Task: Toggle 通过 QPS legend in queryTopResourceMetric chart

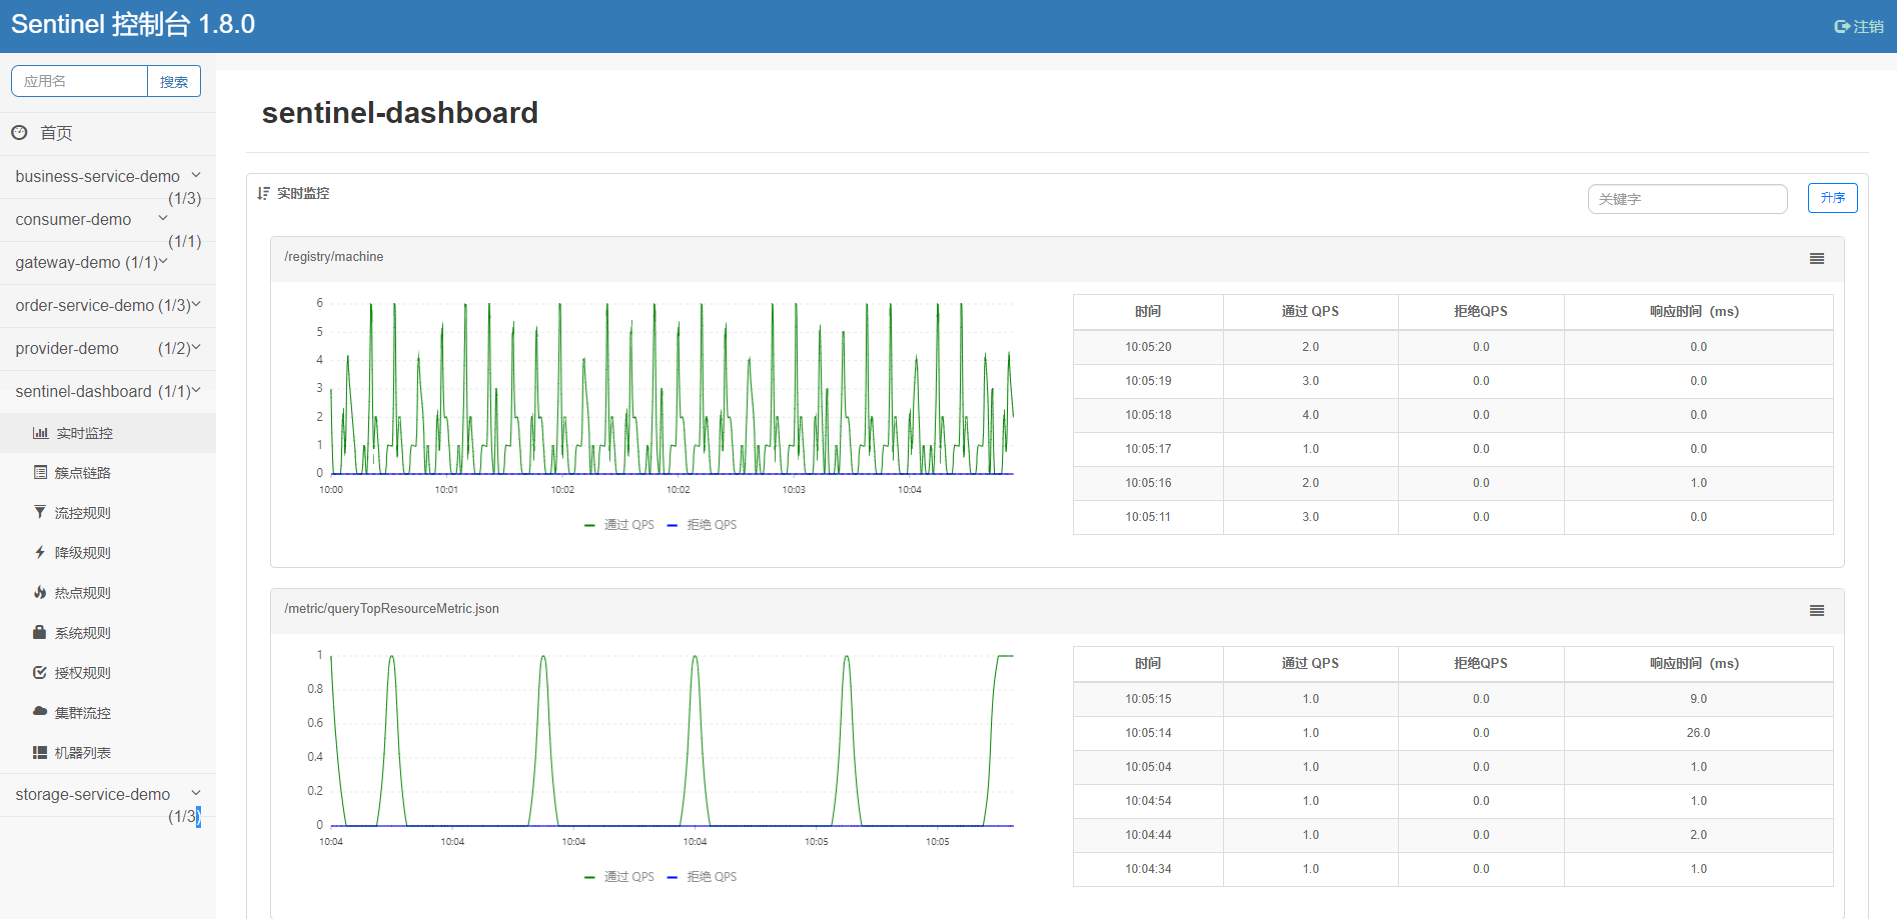Action: pyautogui.click(x=620, y=877)
